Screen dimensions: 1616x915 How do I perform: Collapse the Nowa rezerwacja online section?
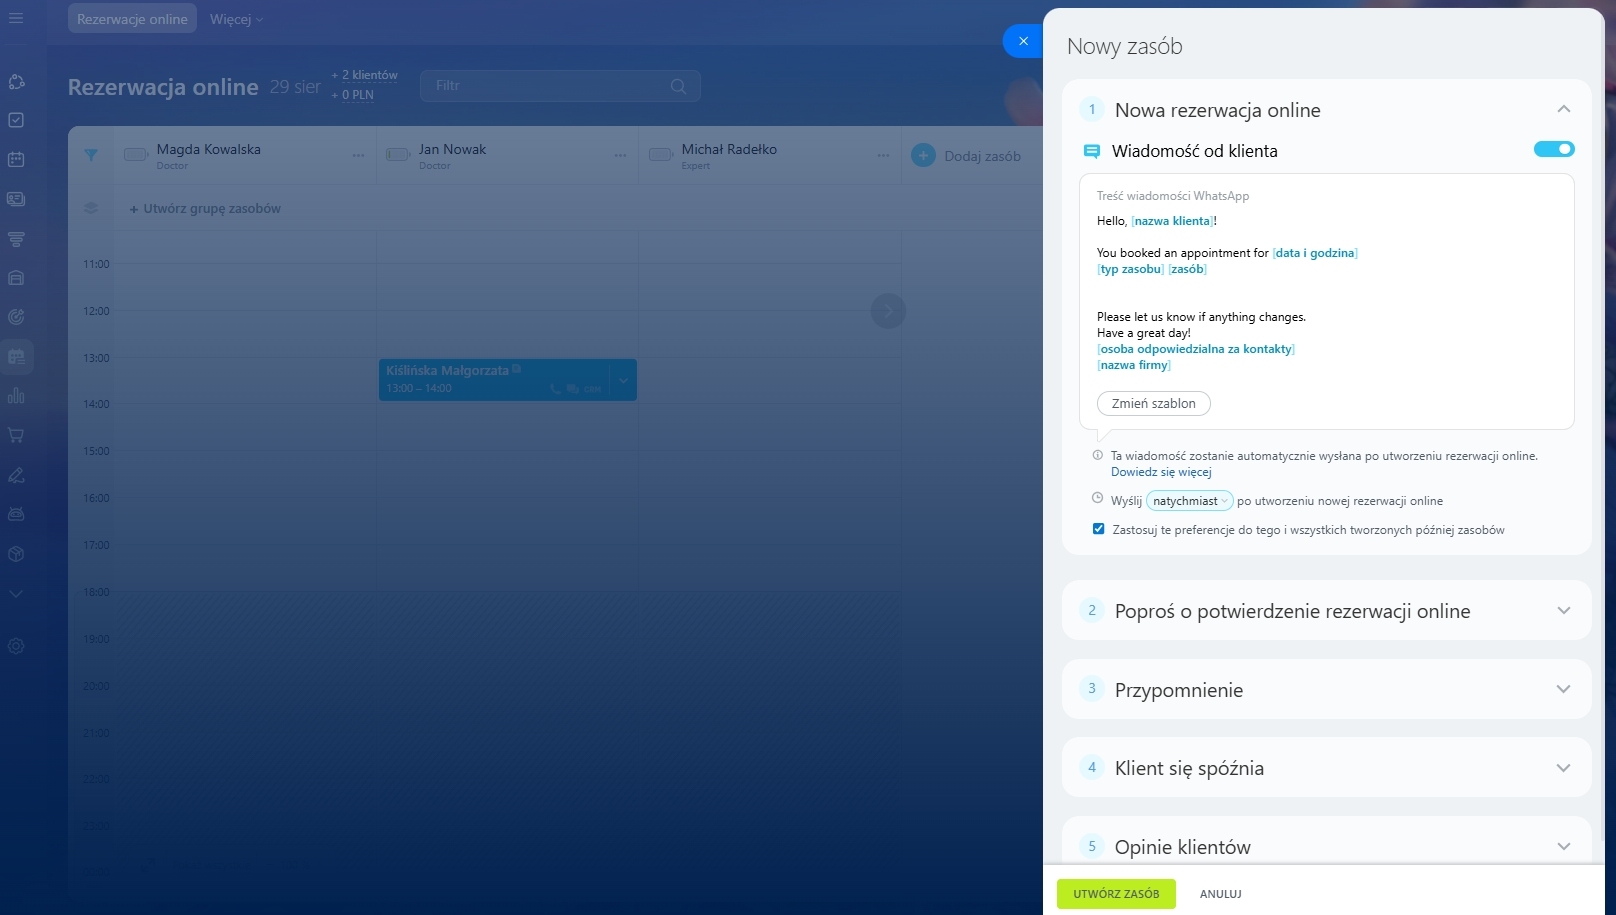tap(1563, 109)
